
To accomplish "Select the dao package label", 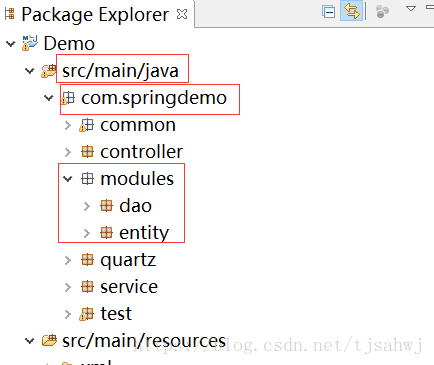I will point(135,206).
